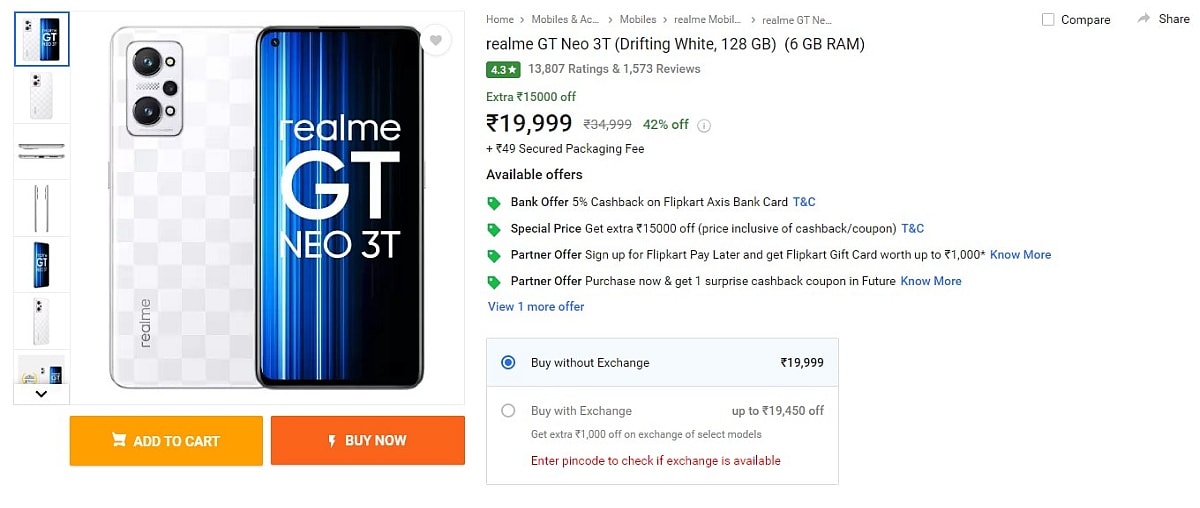Viewport: 1200px width, 508px height.
Task: Open T&C link for Bank Offer
Action: [x=804, y=202]
